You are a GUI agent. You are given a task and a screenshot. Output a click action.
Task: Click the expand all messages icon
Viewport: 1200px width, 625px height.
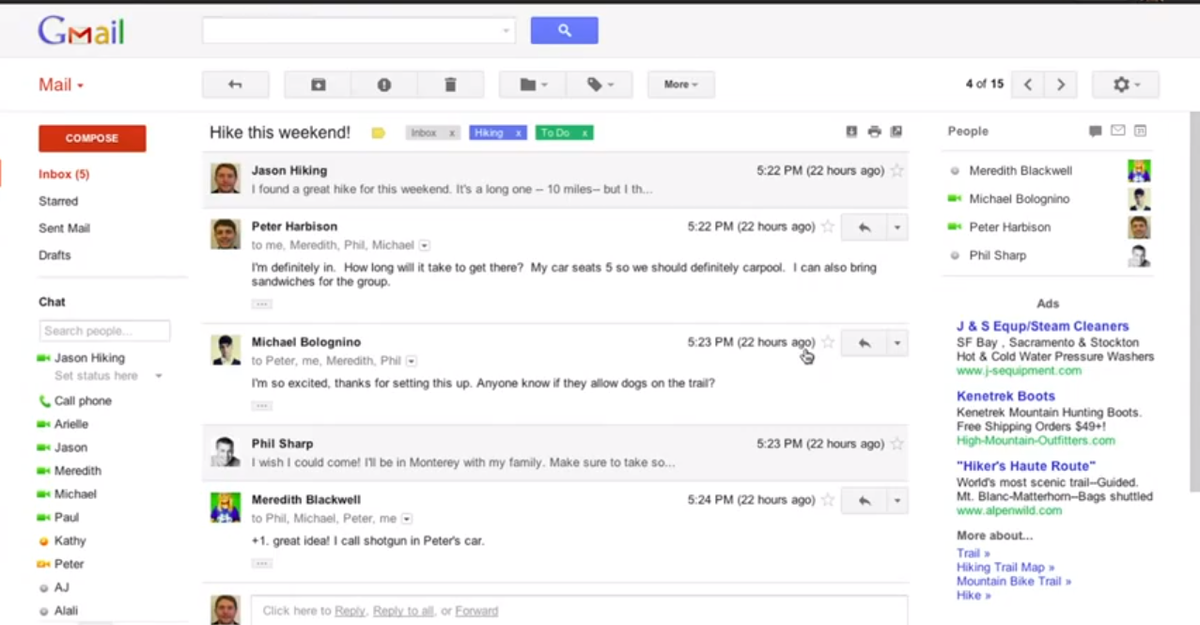852,132
